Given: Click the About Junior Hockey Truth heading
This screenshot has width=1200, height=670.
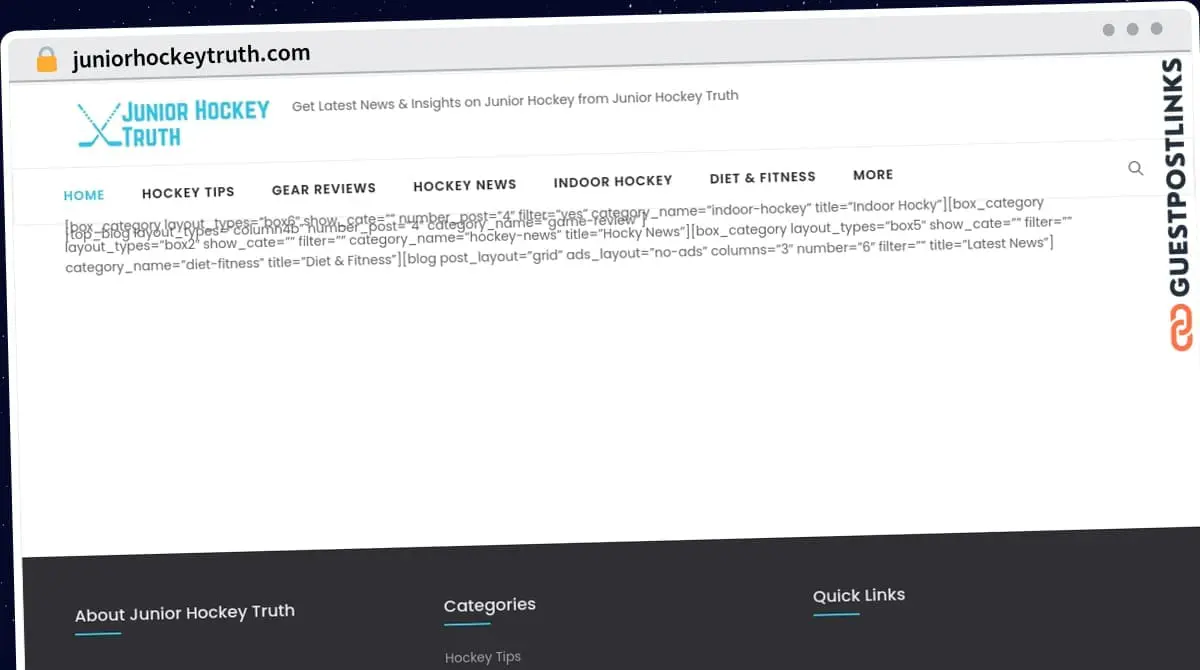Looking at the screenshot, I should pyautogui.click(x=185, y=612).
